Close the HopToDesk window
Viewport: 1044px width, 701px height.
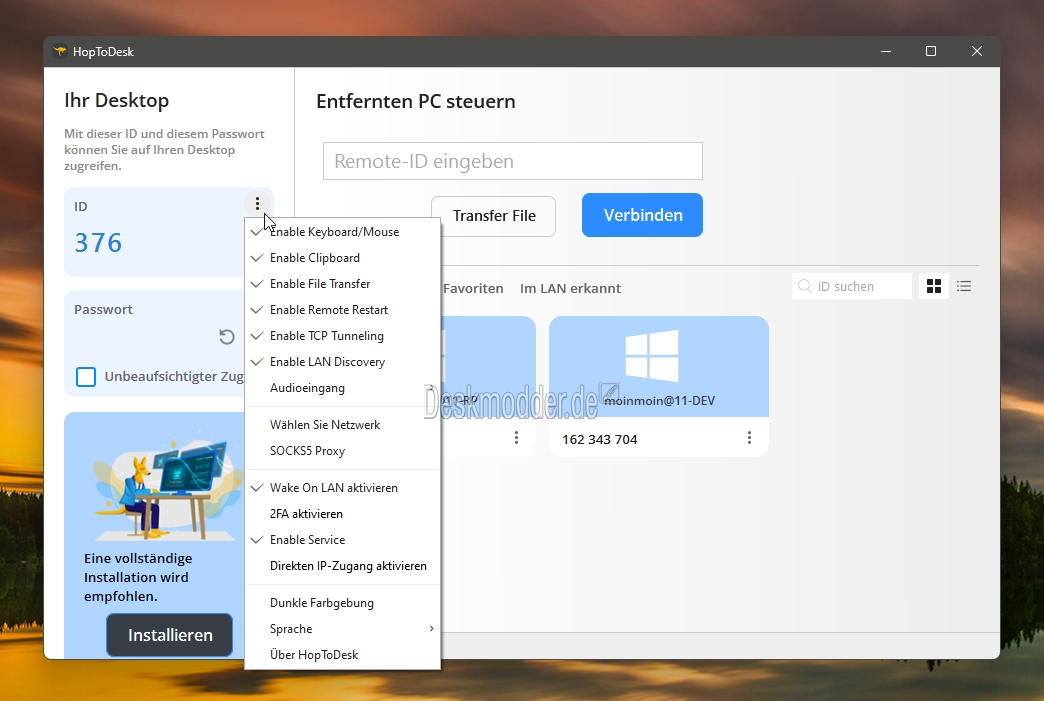coord(977,51)
